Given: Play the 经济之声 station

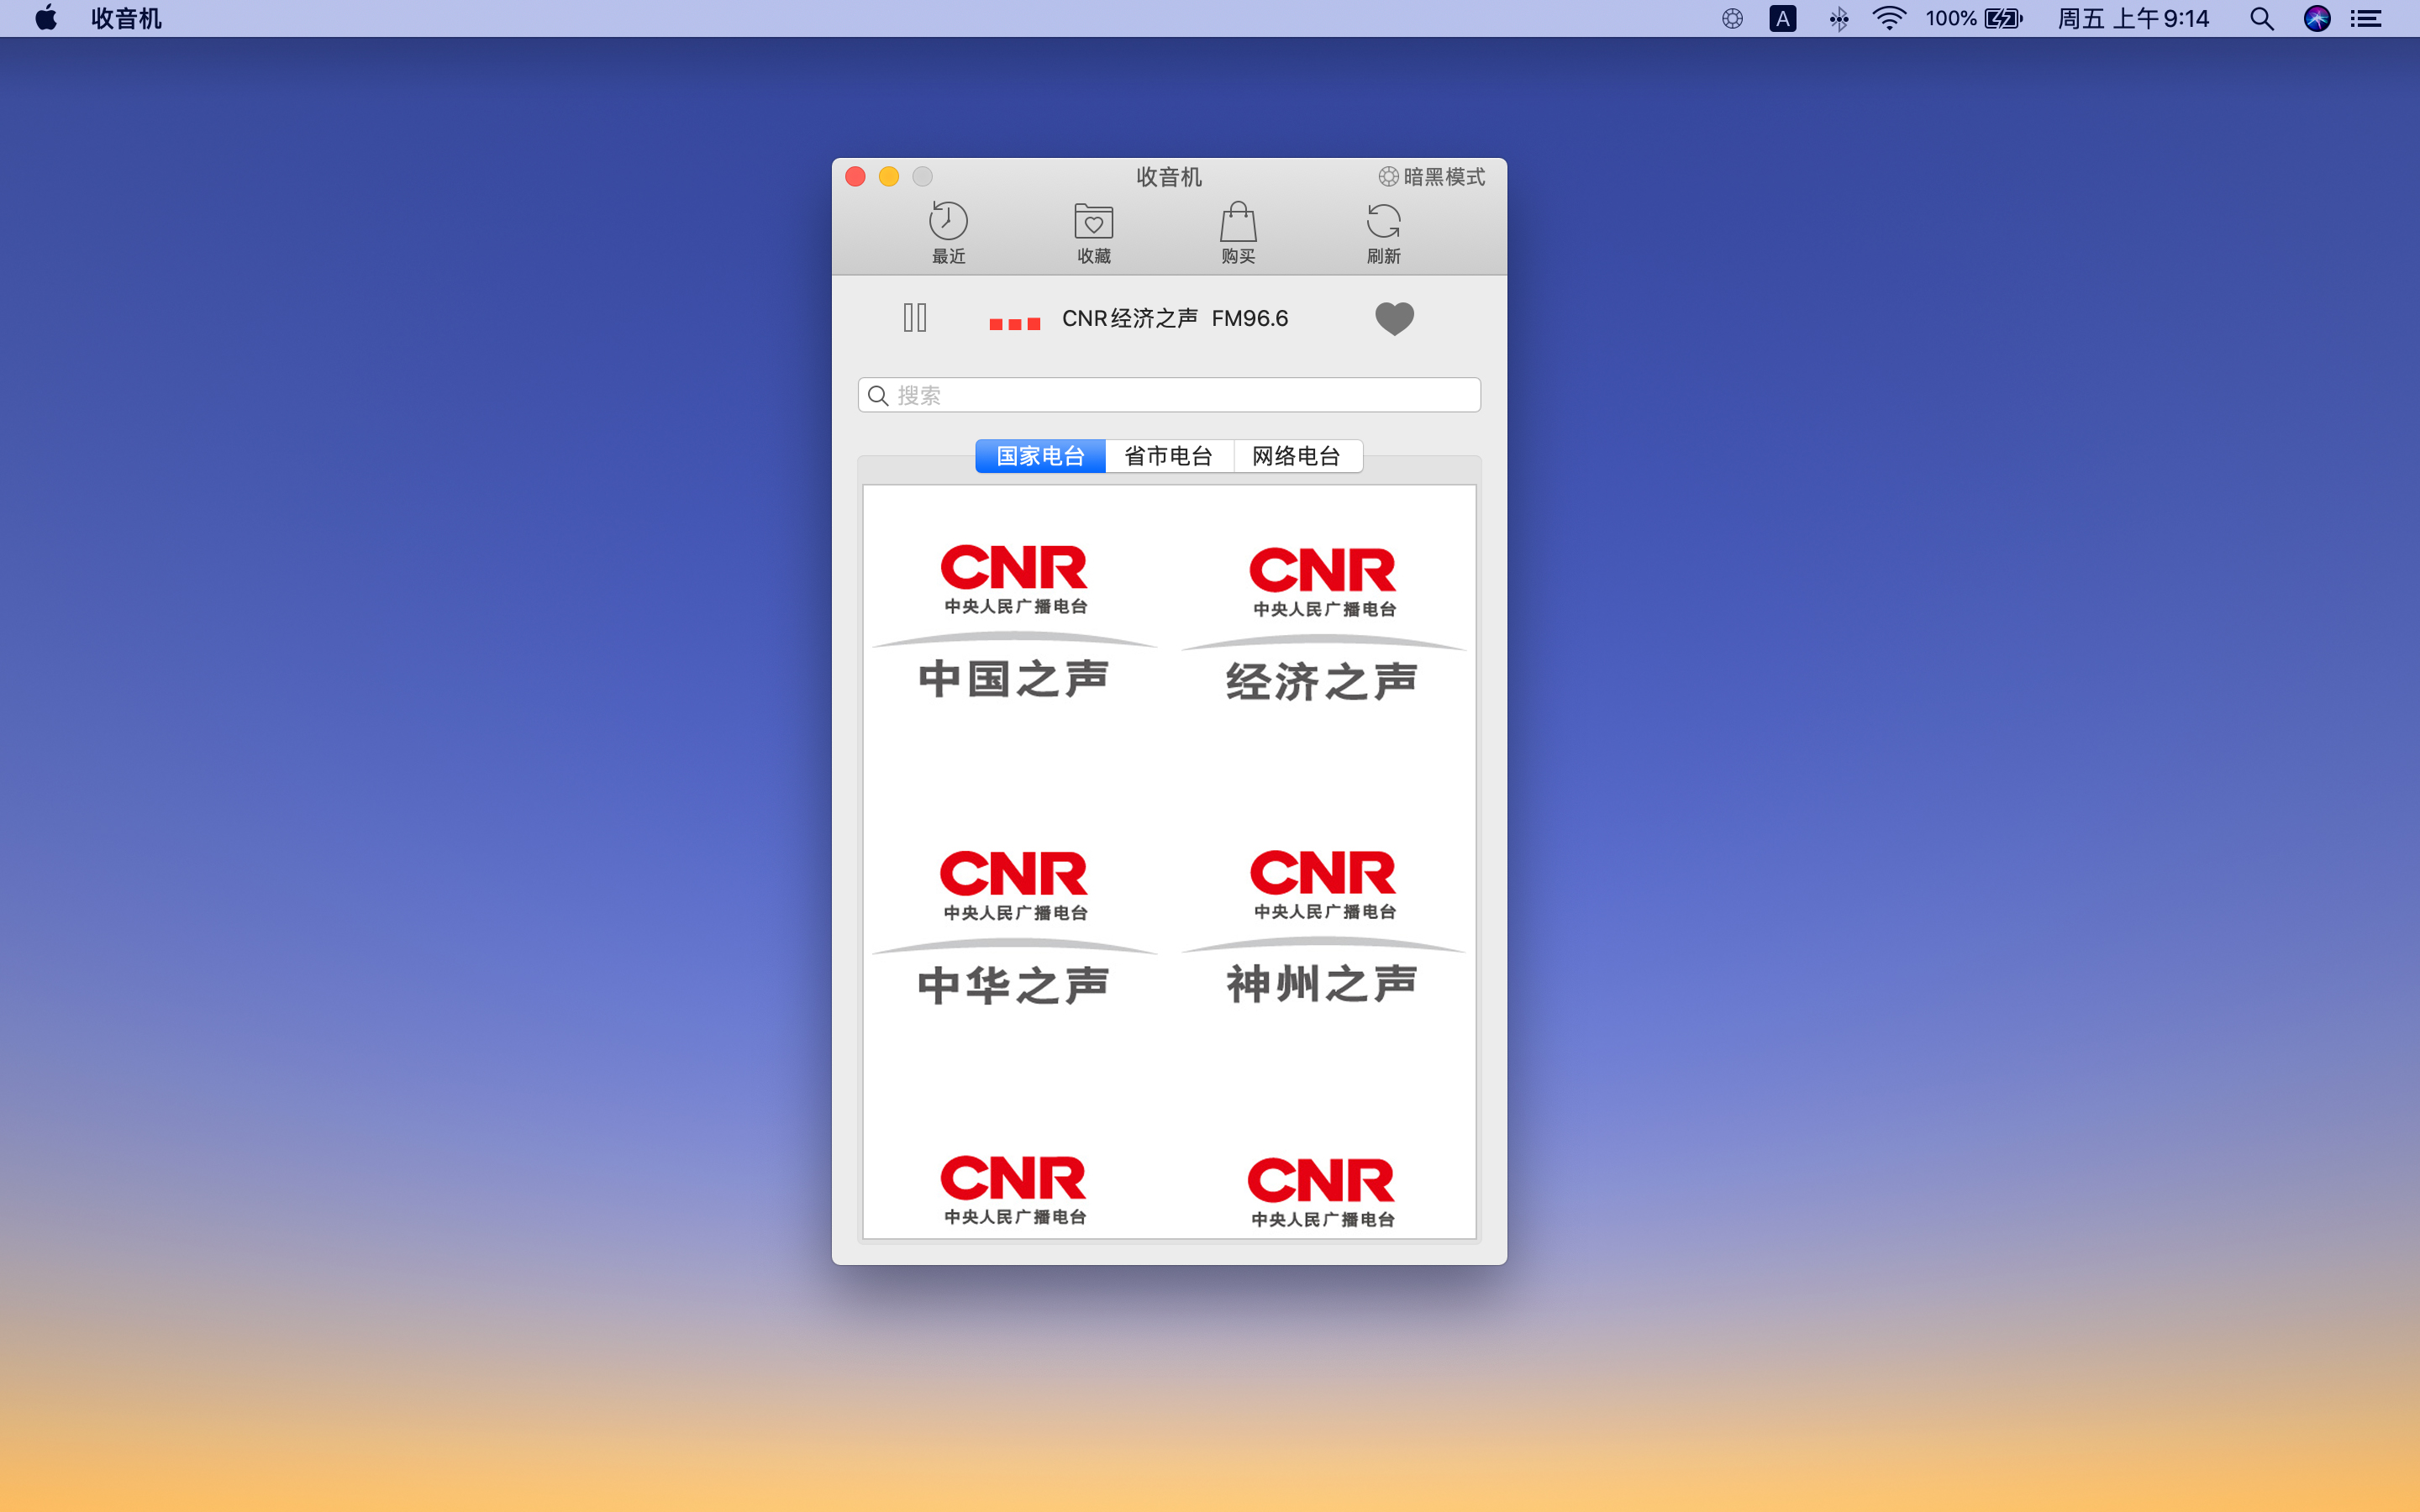Looking at the screenshot, I should [1323, 624].
